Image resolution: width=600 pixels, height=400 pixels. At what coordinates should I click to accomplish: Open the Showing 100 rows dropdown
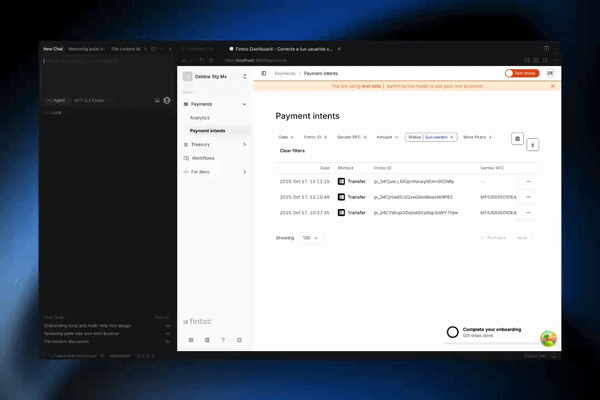click(x=311, y=238)
